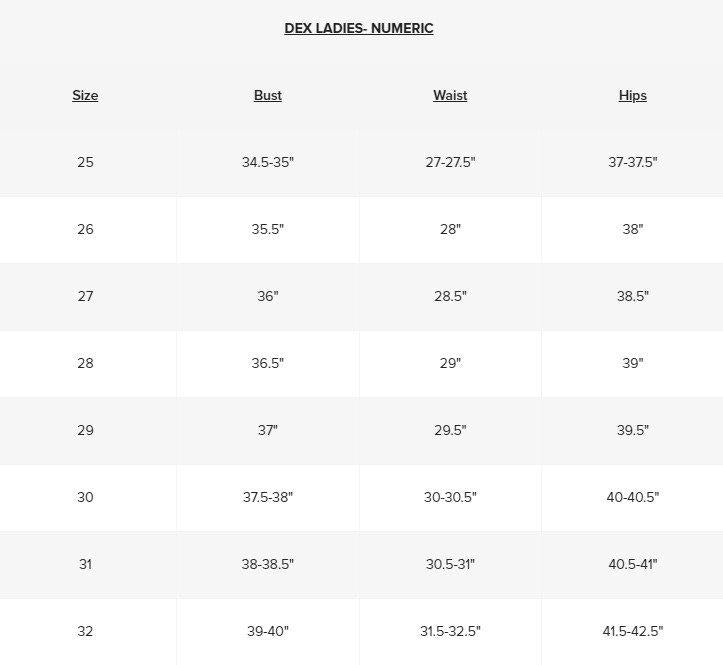The width and height of the screenshot is (723, 665).
Task: Click the size 27 cell
Action: point(85,296)
